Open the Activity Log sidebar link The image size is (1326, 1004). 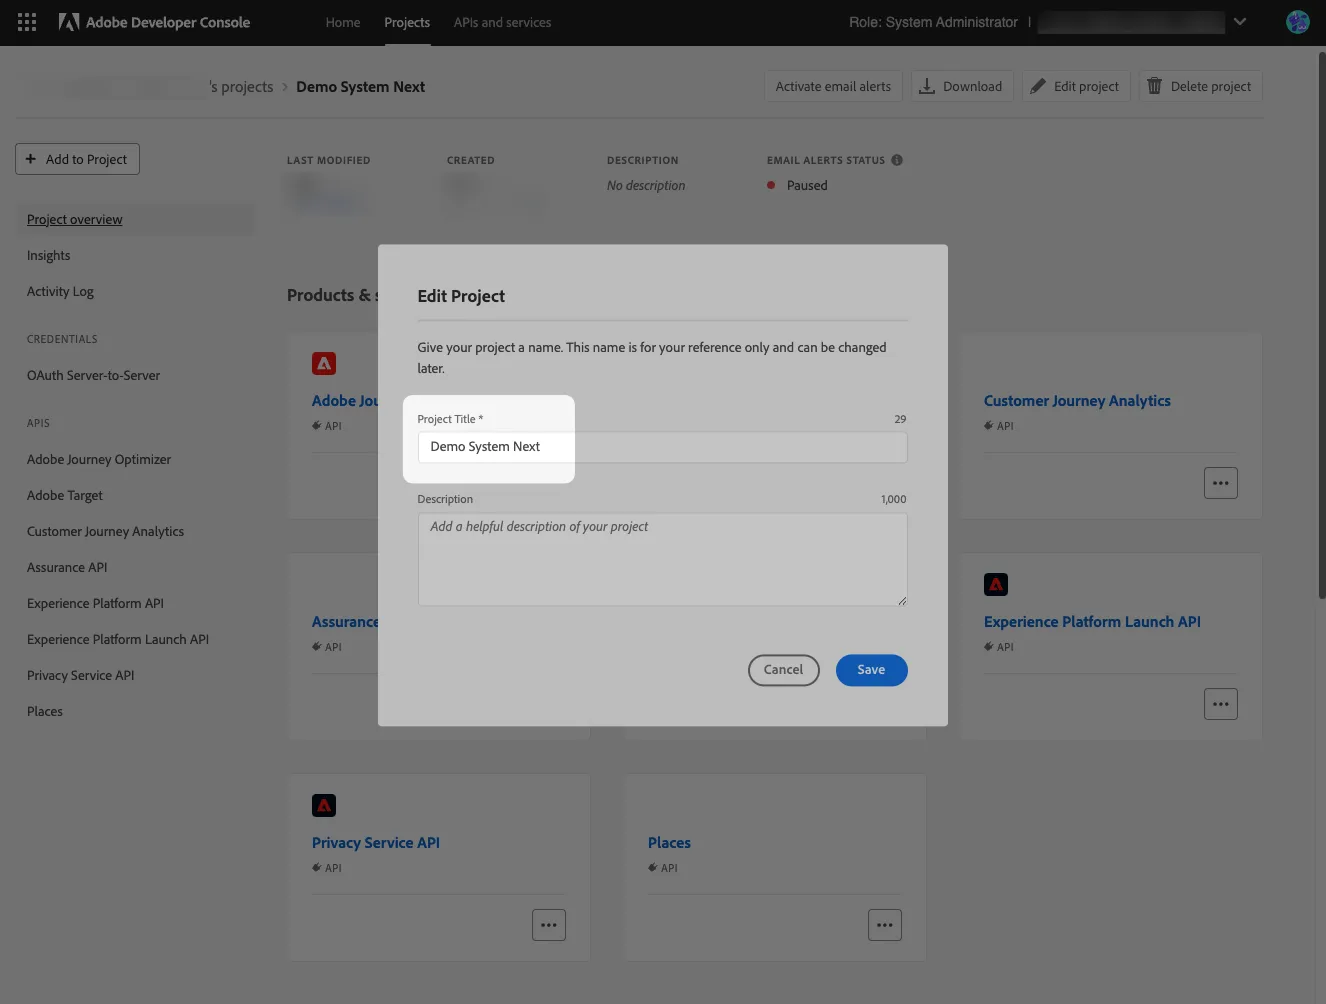pyautogui.click(x=60, y=292)
